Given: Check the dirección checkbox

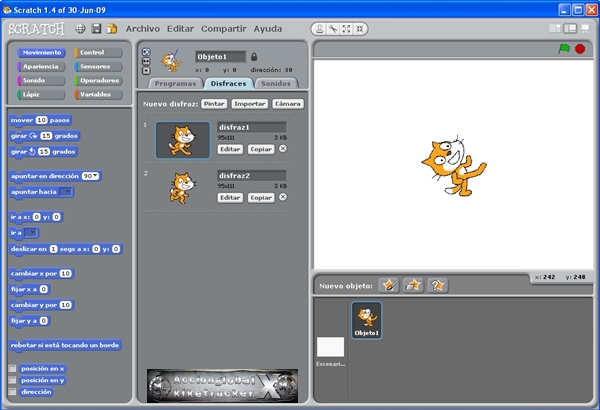Looking at the screenshot, I should (x=13, y=392).
